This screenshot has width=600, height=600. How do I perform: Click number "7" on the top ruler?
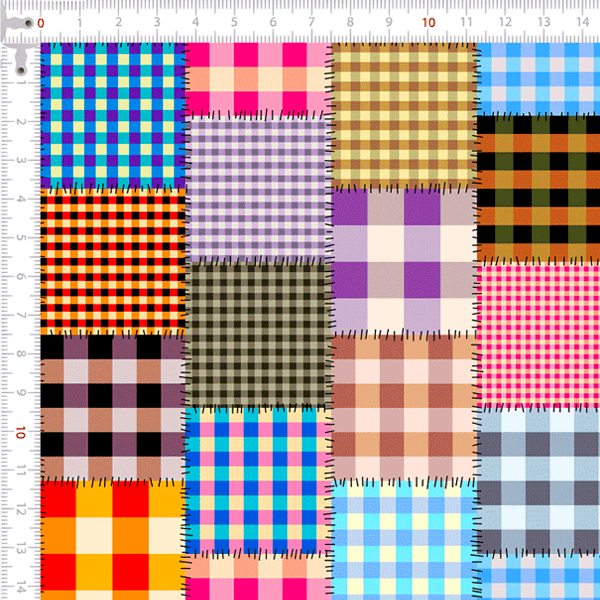coord(311,22)
